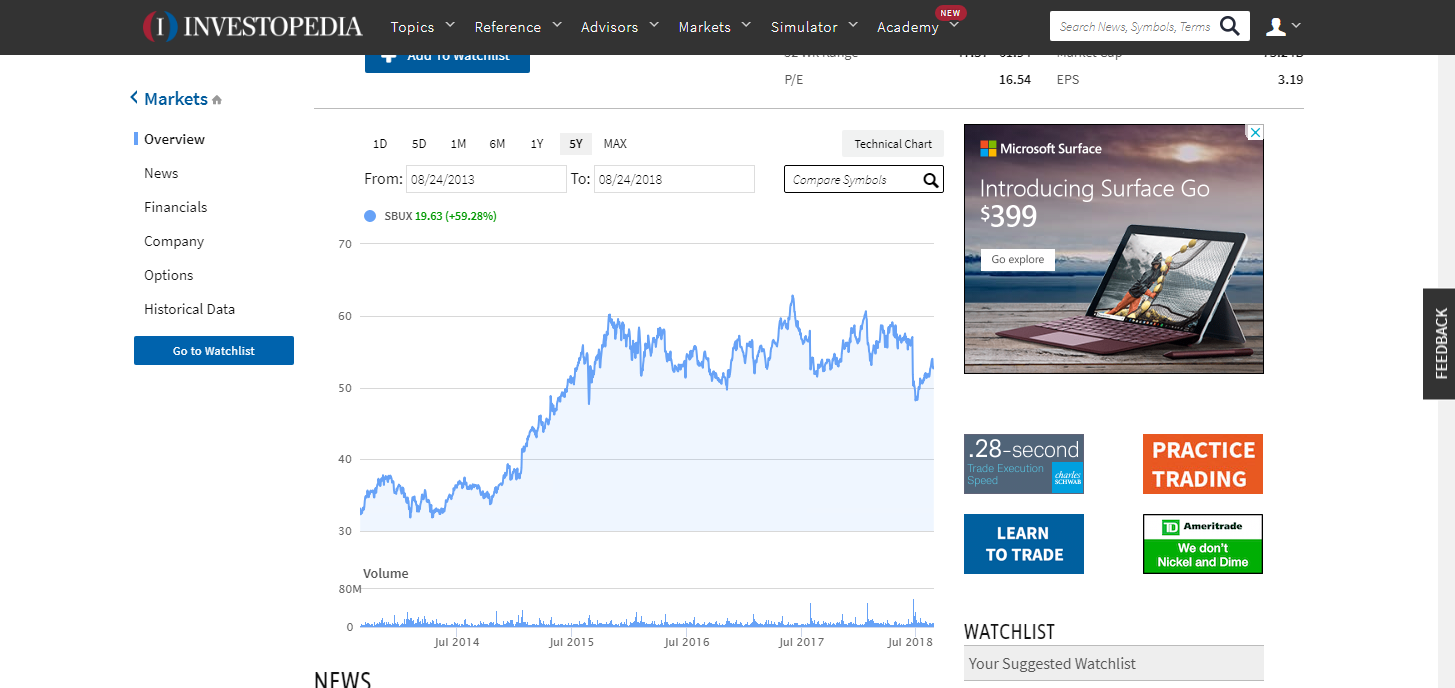Click the SBUX 19.63 legend label
The height and width of the screenshot is (688, 1455).
440,216
